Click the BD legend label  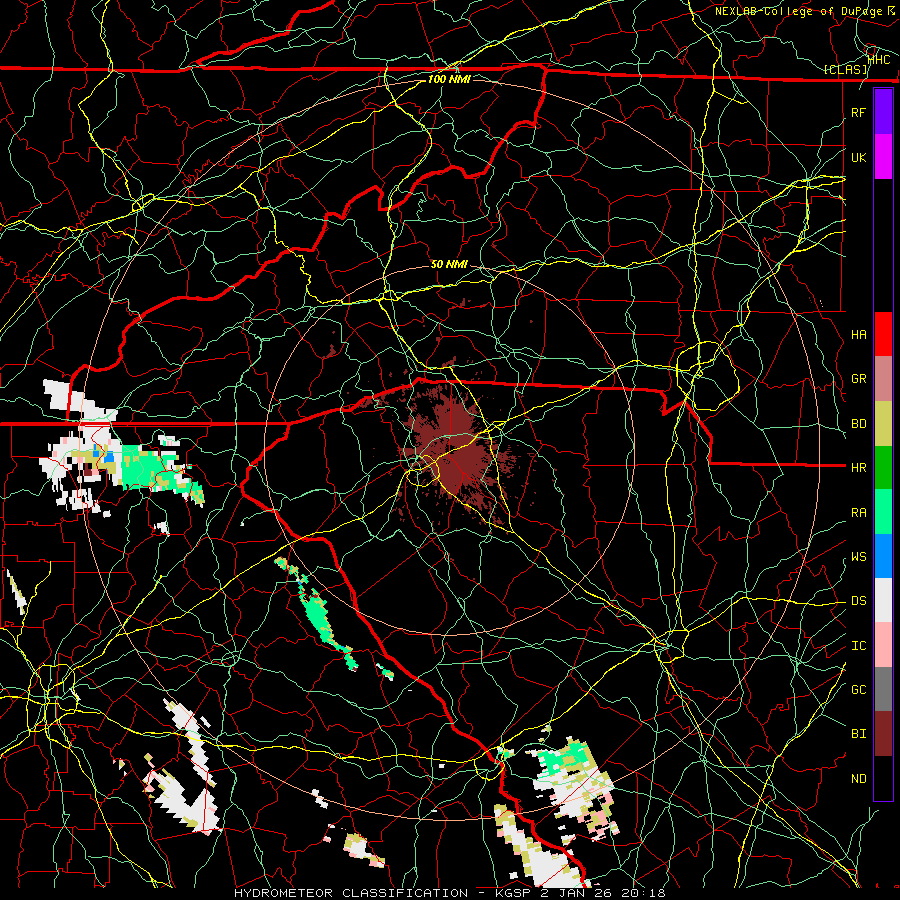coord(858,424)
